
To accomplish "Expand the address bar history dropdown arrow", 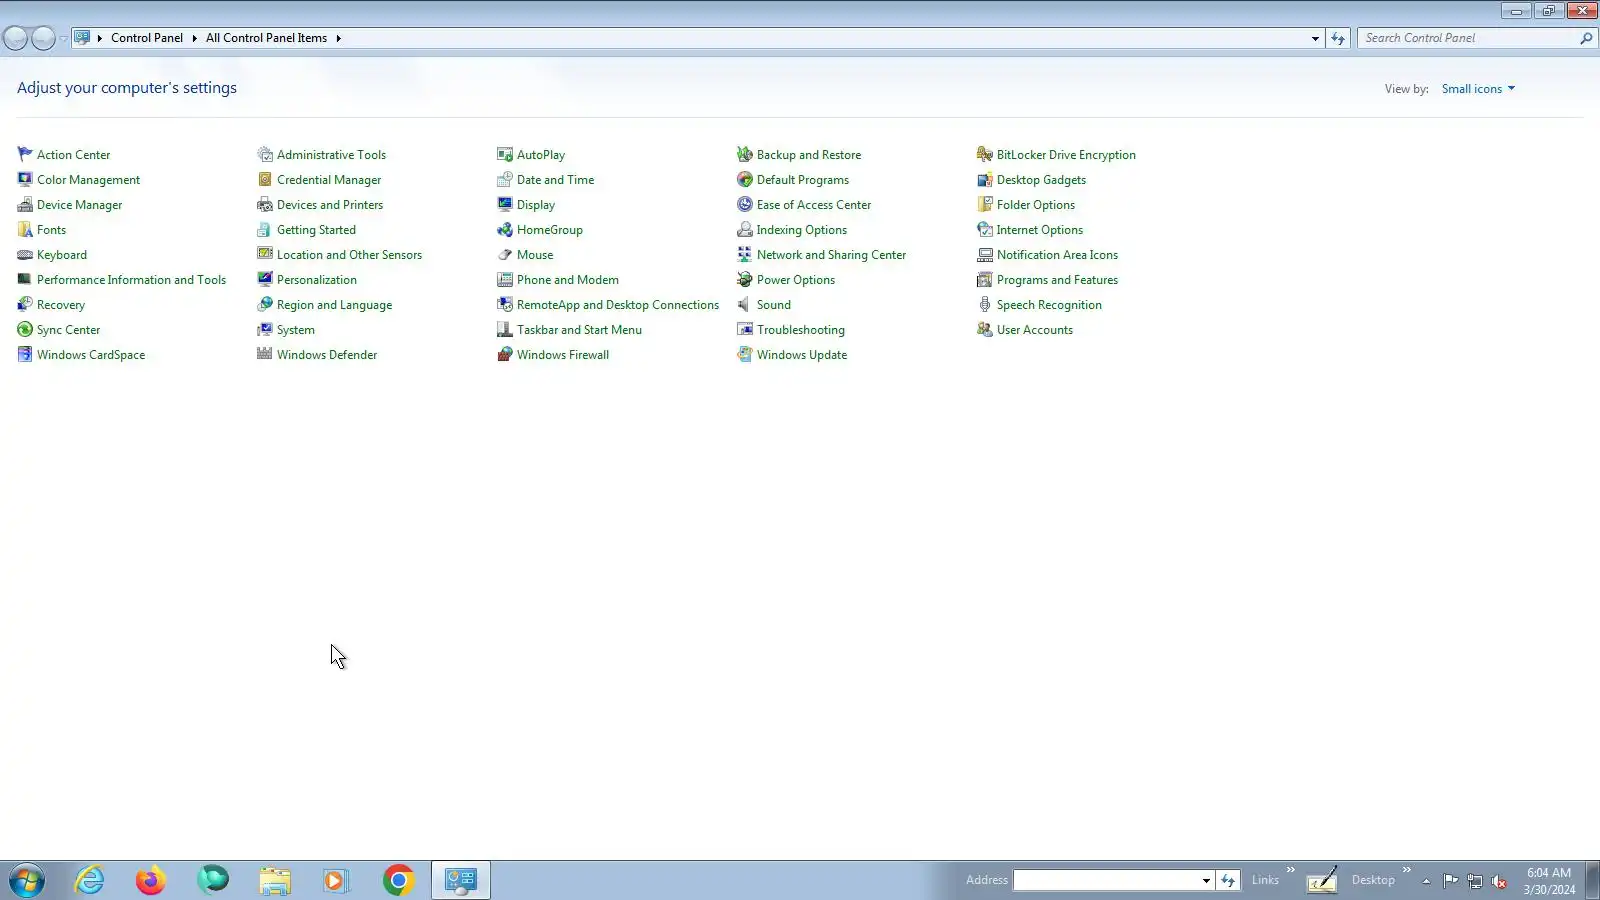I will 1315,39.
